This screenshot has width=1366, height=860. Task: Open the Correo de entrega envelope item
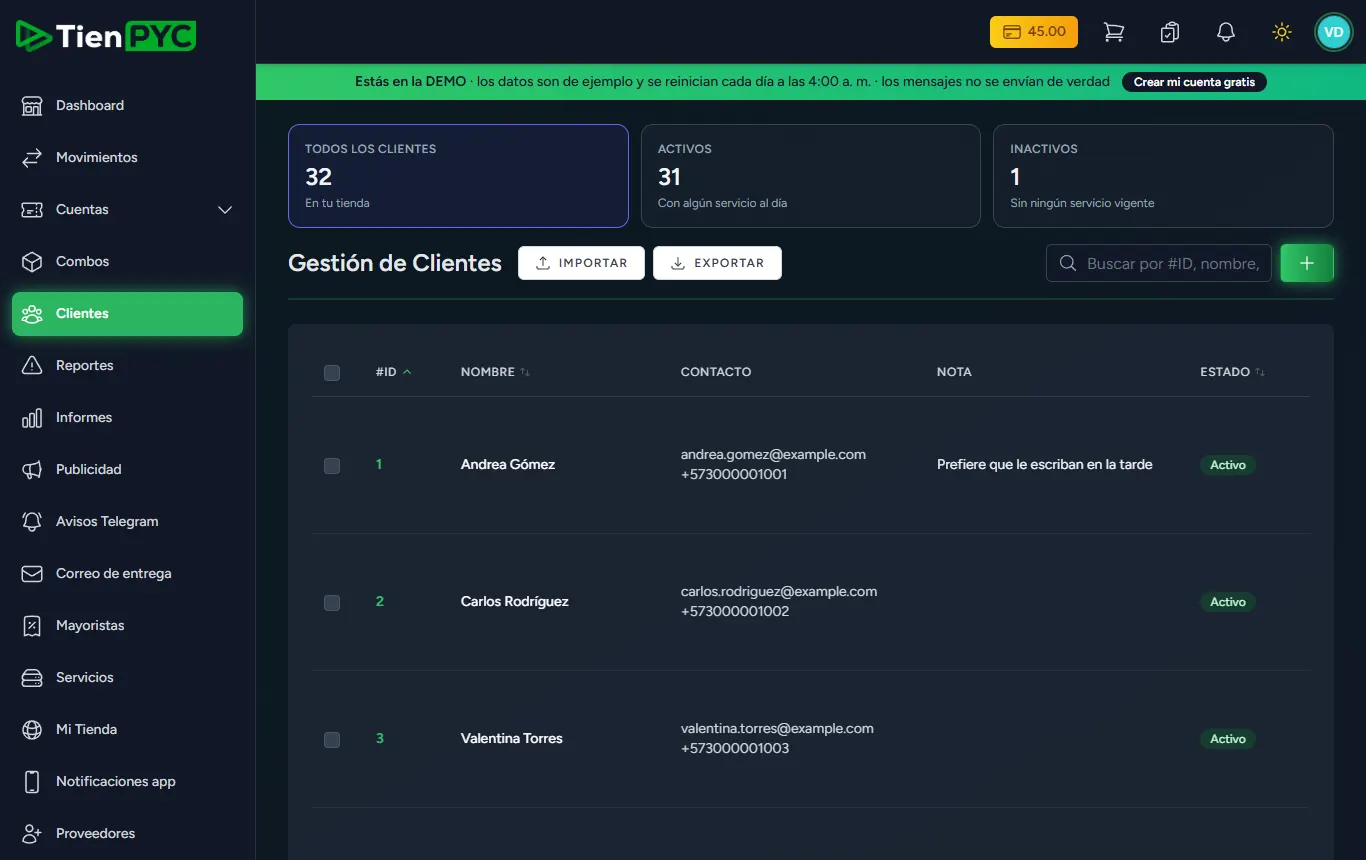click(127, 573)
